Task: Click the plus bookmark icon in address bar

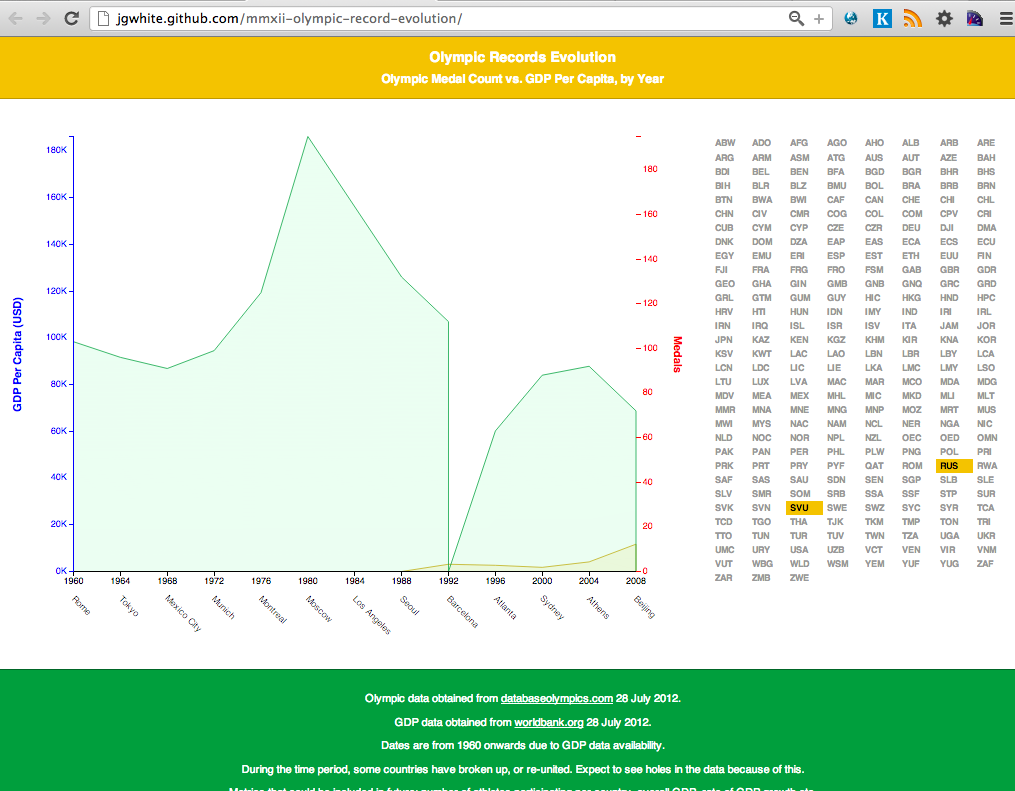Action: coord(819,19)
